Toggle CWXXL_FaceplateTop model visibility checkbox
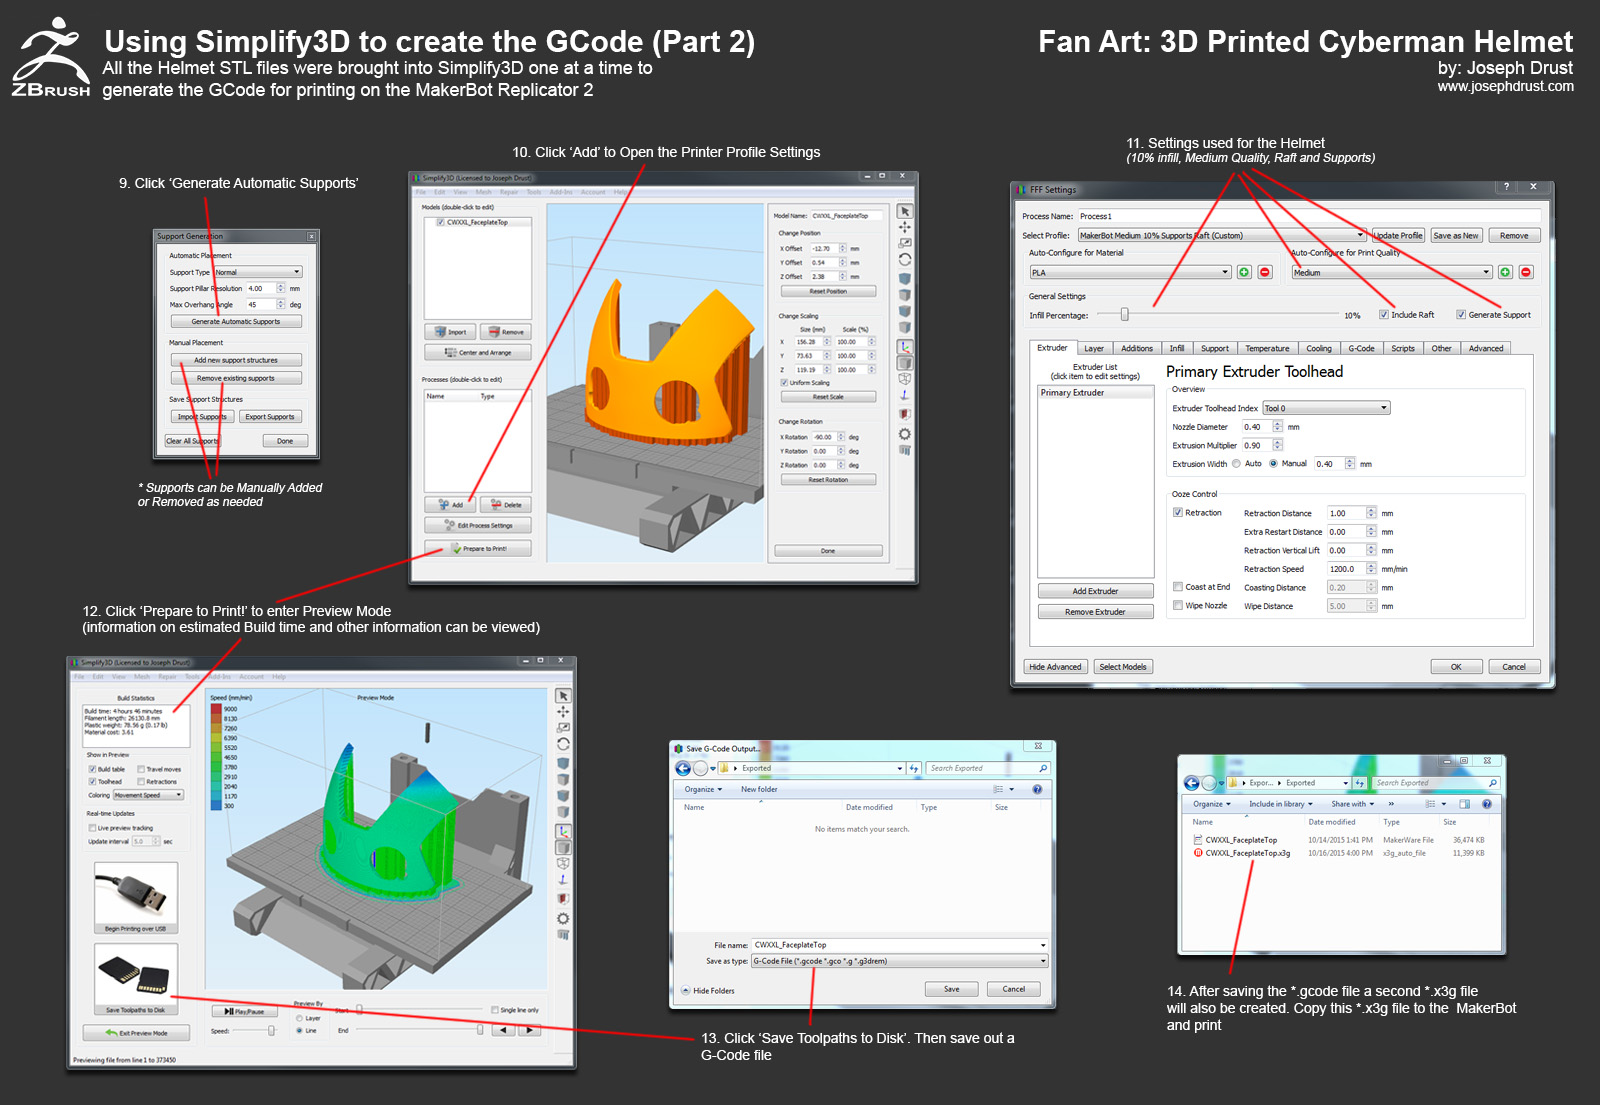This screenshot has width=1600, height=1105. coord(441,222)
